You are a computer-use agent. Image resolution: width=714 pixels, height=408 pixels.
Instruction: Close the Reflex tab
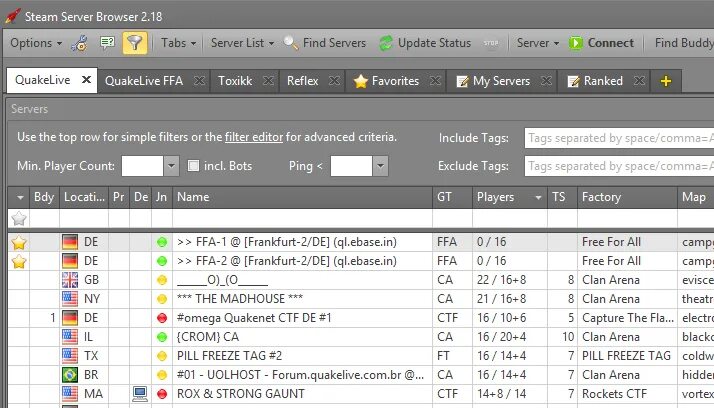(334, 81)
